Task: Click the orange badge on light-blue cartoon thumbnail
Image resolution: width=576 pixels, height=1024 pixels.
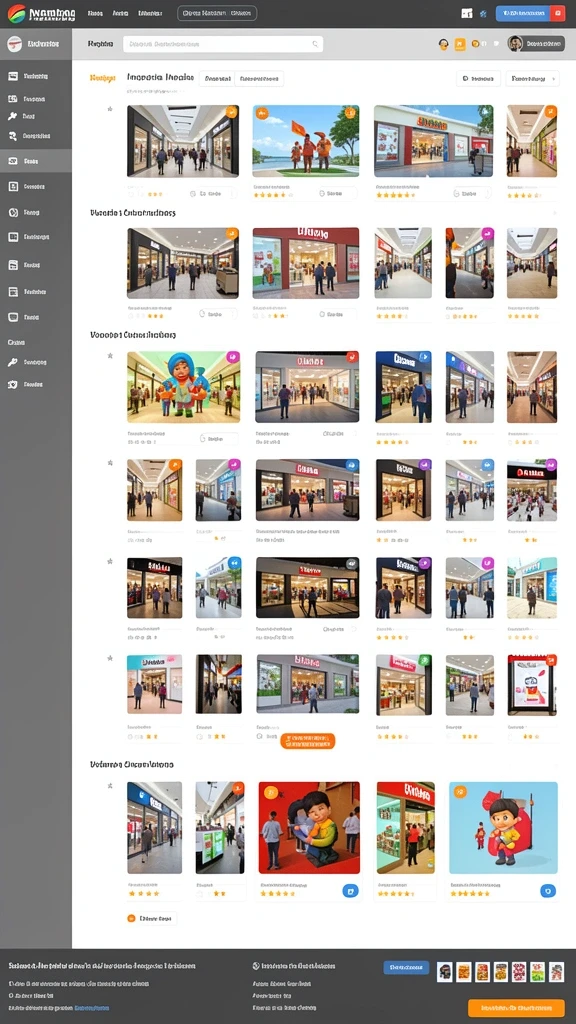Action: (x=460, y=792)
